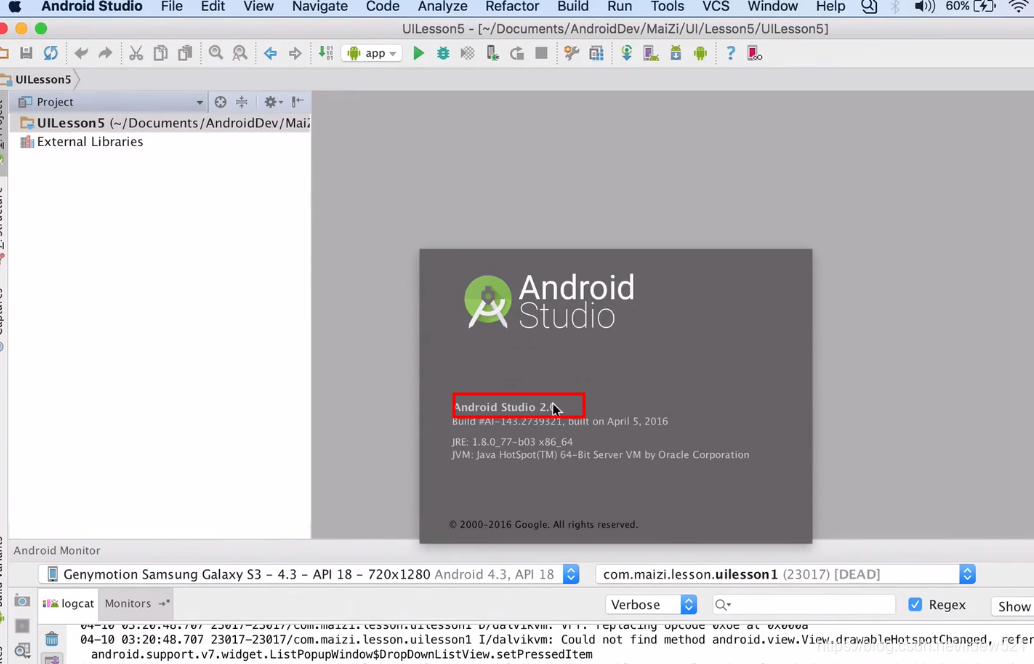
Task: Switch to the Monitors tab
Action: click(x=136, y=603)
